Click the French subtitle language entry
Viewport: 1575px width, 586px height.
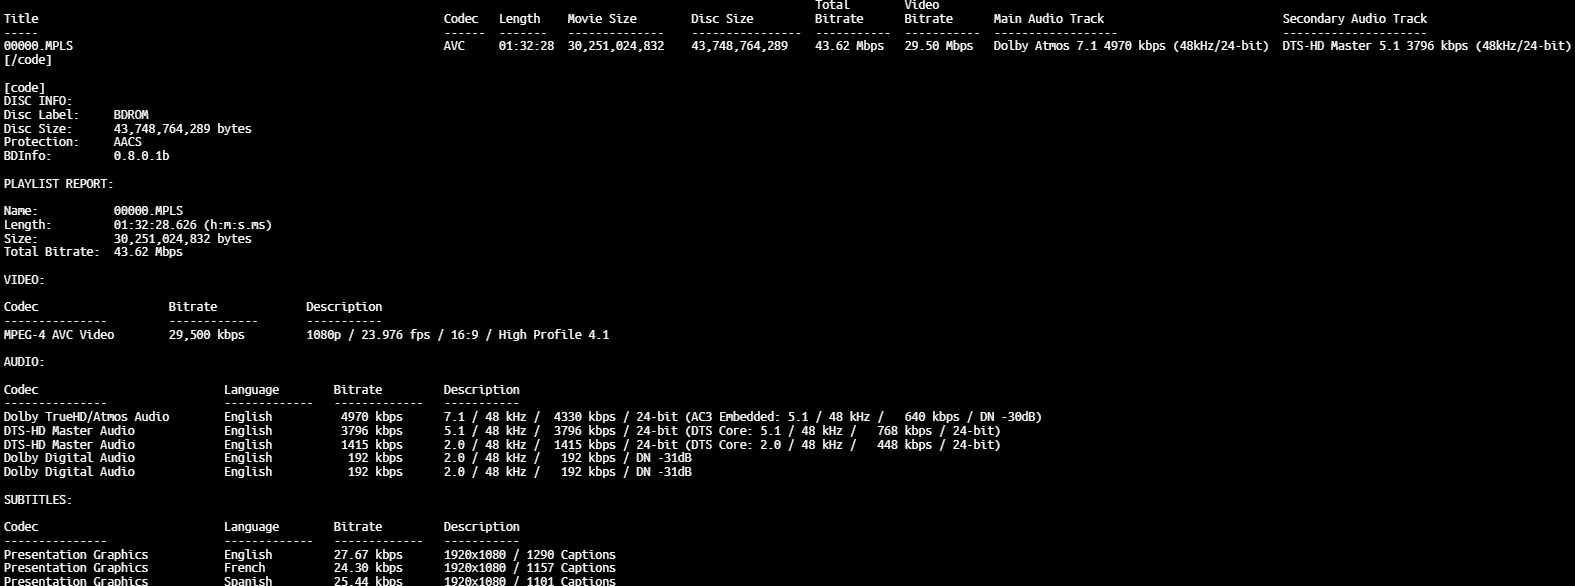point(245,568)
